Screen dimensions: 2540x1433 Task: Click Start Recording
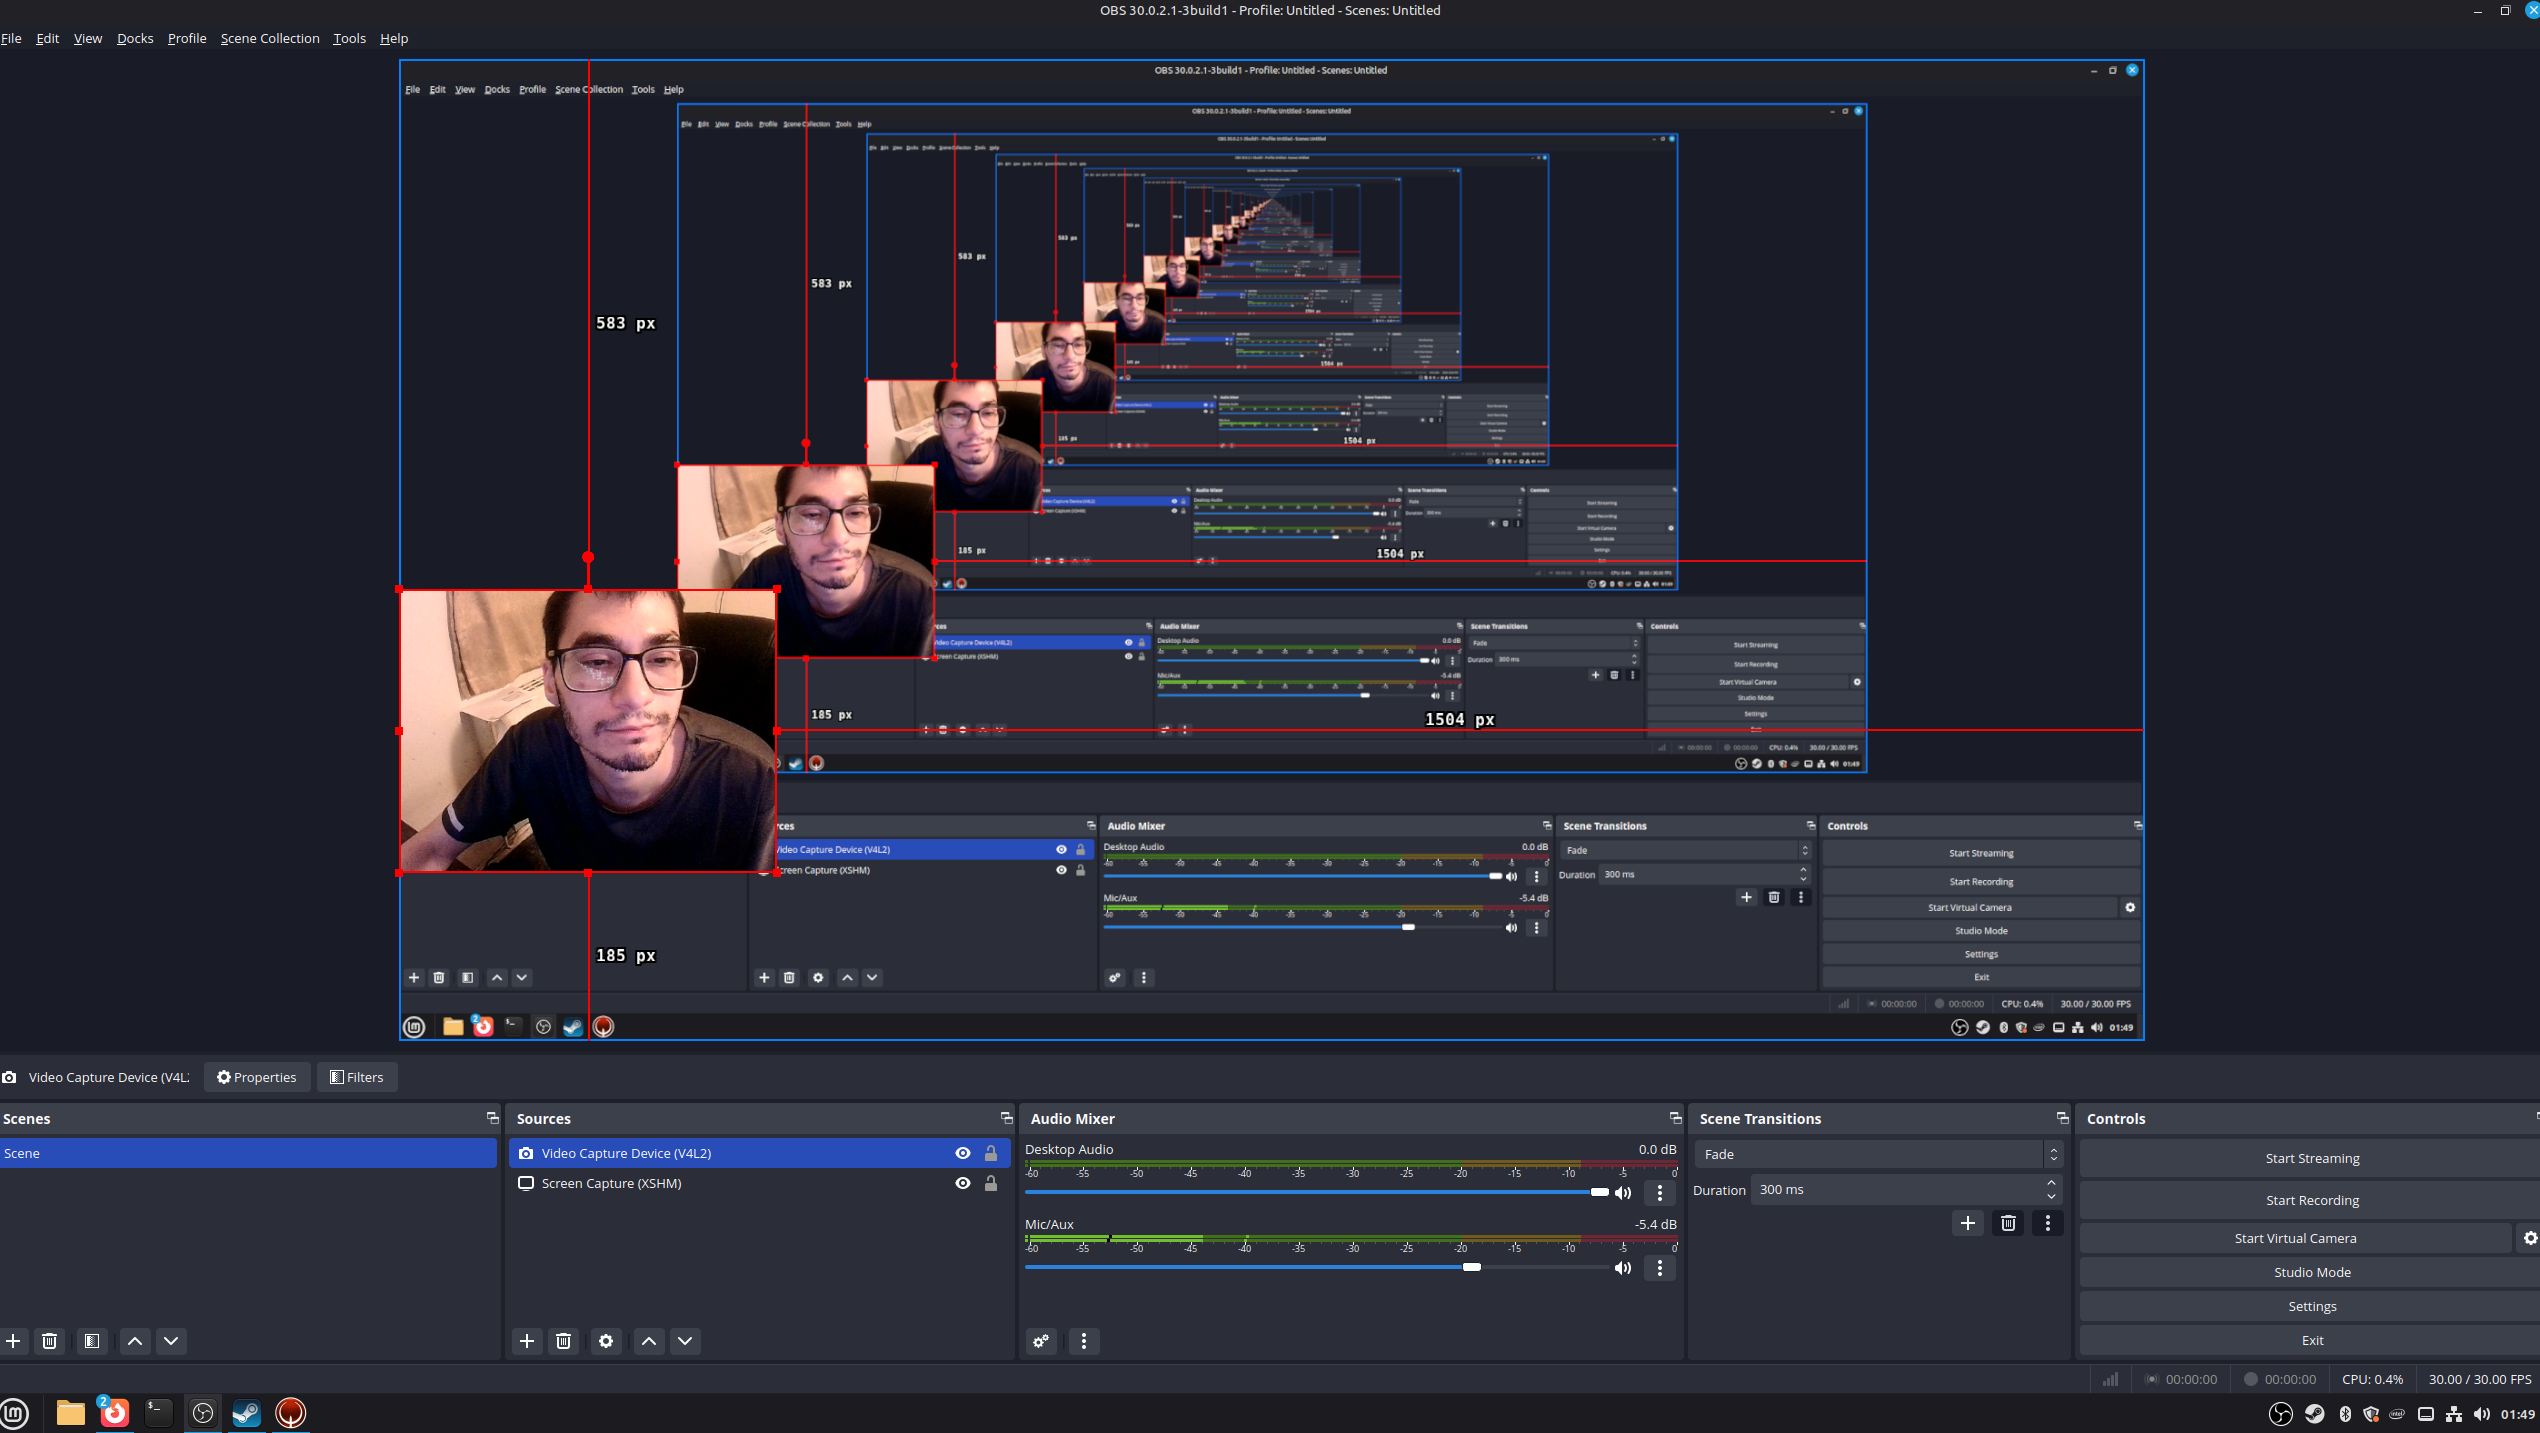[2312, 1200]
